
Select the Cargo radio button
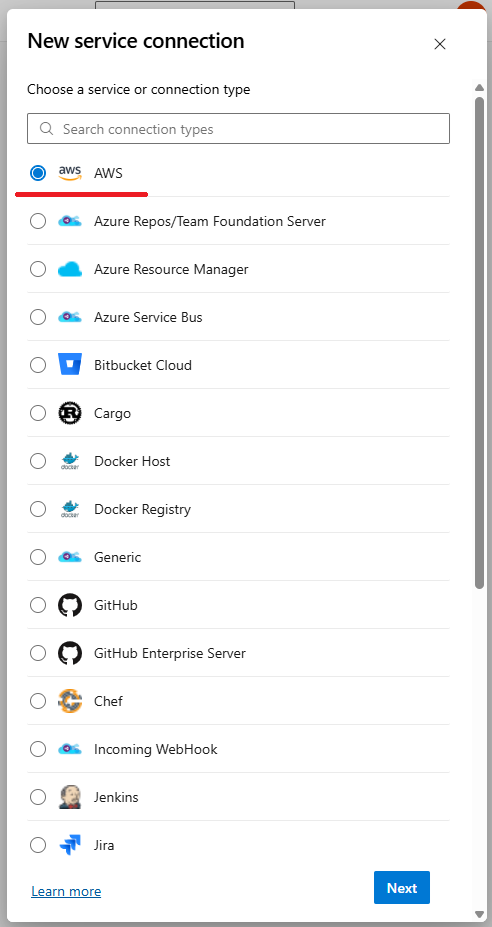click(38, 413)
